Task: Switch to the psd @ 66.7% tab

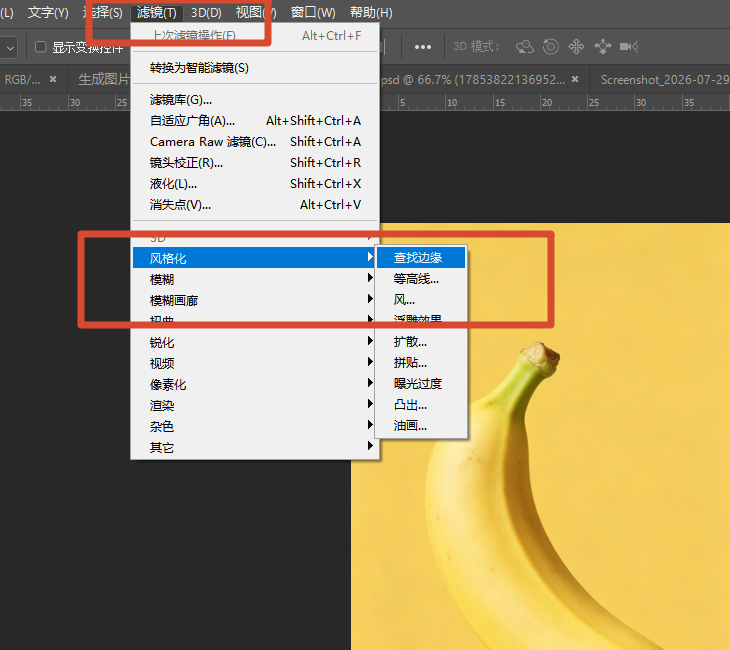Action: tap(473, 80)
